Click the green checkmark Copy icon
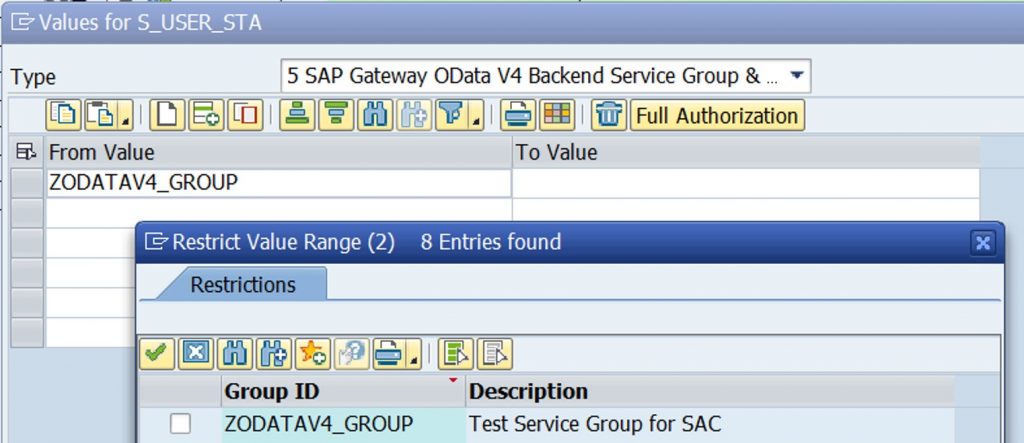Image resolution: width=1024 pixels, height=443 pixels. (x=156, y=354)
